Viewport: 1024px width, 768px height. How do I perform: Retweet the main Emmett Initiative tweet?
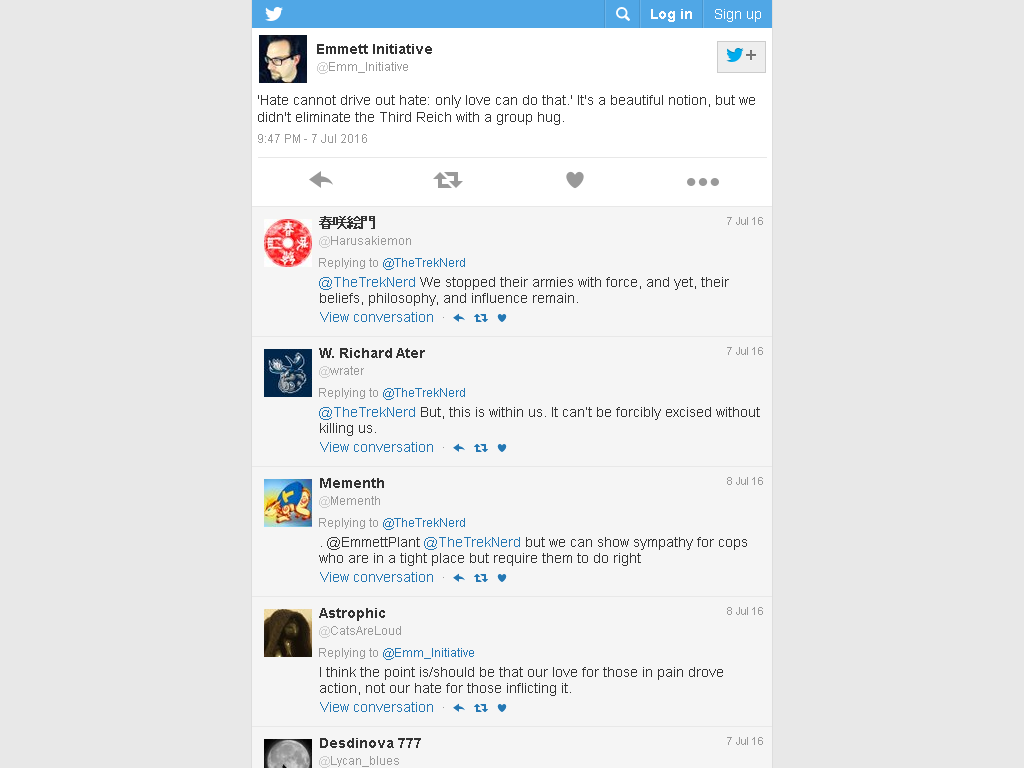[448, 180]
